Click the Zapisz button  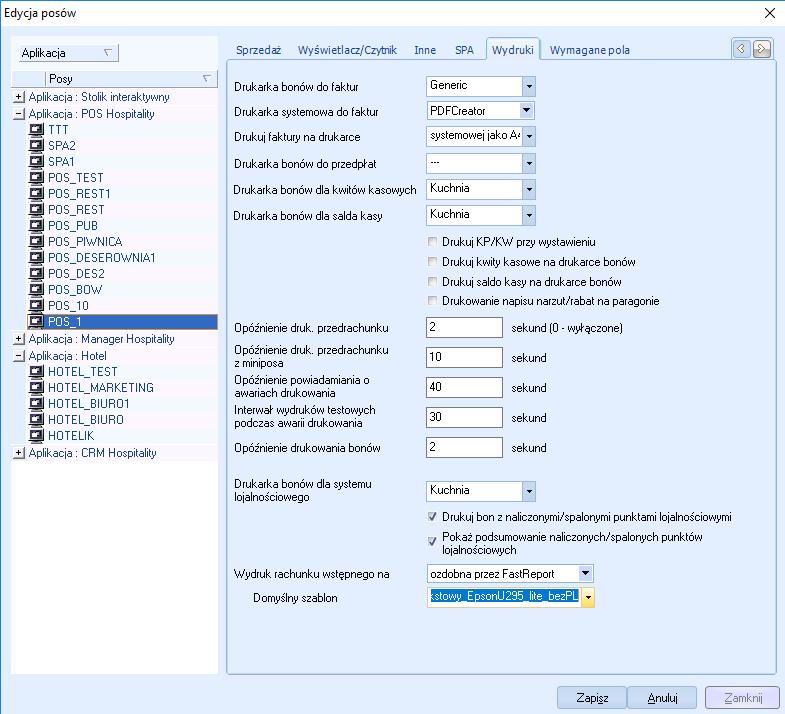click(x=592, y=697)
